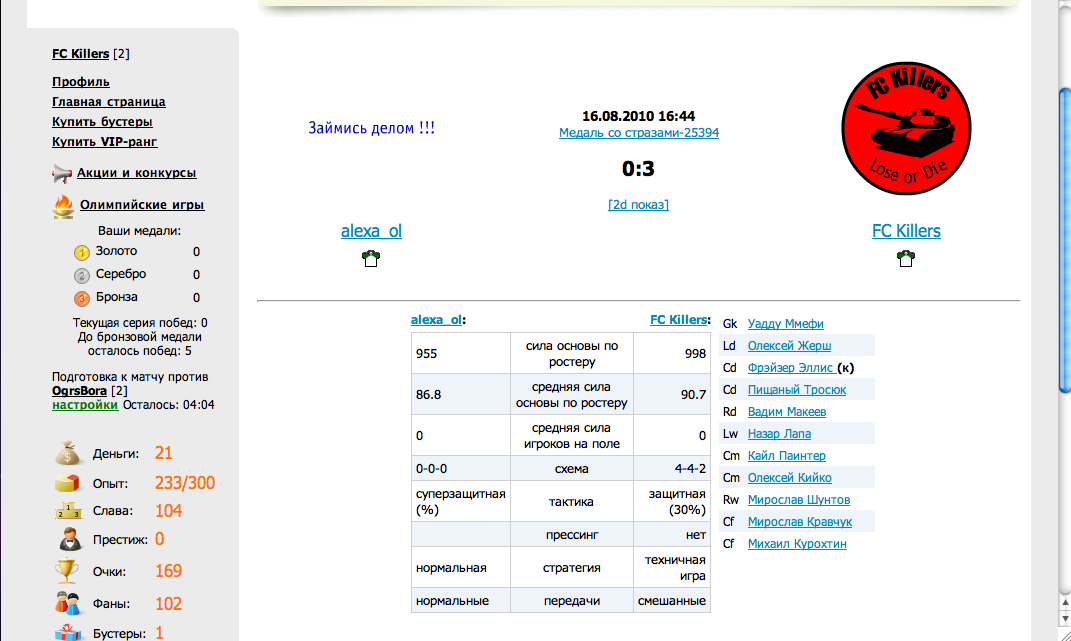
Task: Click the megaphone icon beside Акции и конкурсы
Action: coord(62,174)
